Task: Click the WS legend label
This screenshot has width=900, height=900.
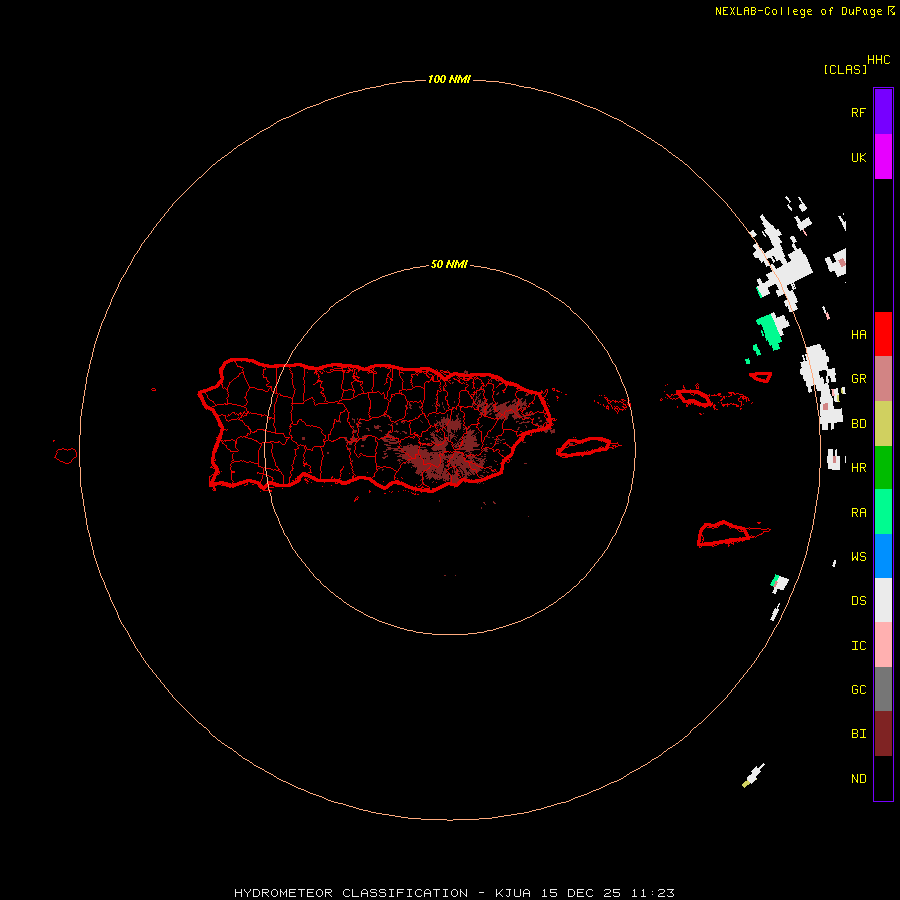Action: 858,557
